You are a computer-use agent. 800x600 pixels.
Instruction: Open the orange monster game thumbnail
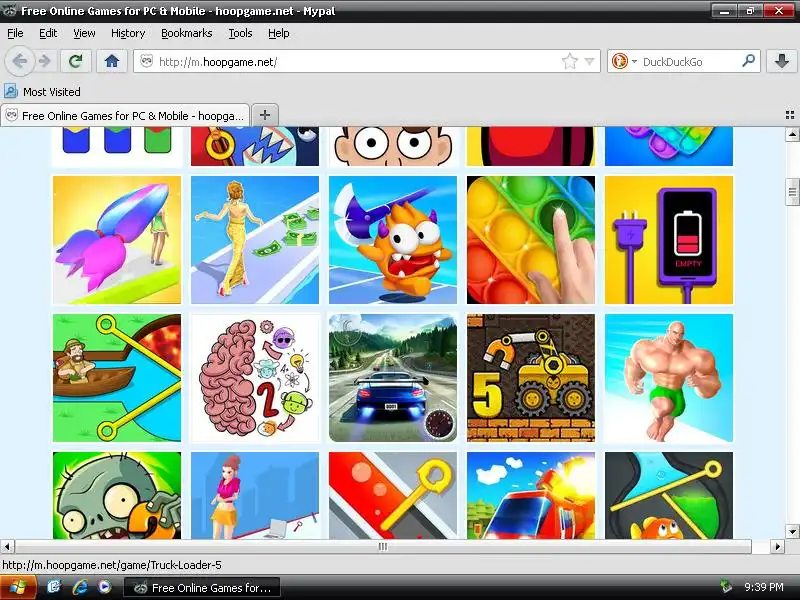393,240
